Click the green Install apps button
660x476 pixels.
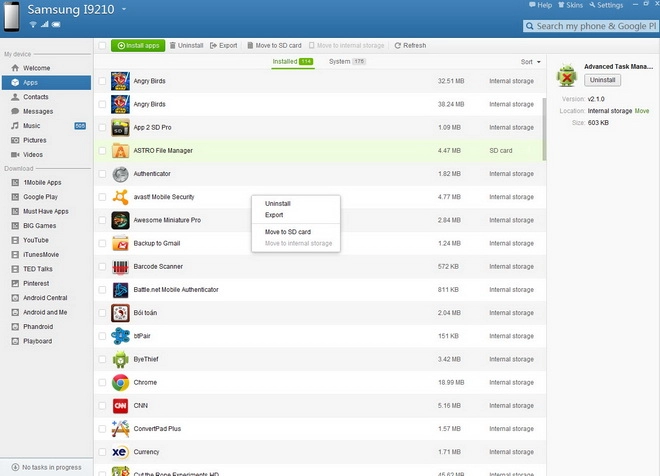(x=138, y=45)
